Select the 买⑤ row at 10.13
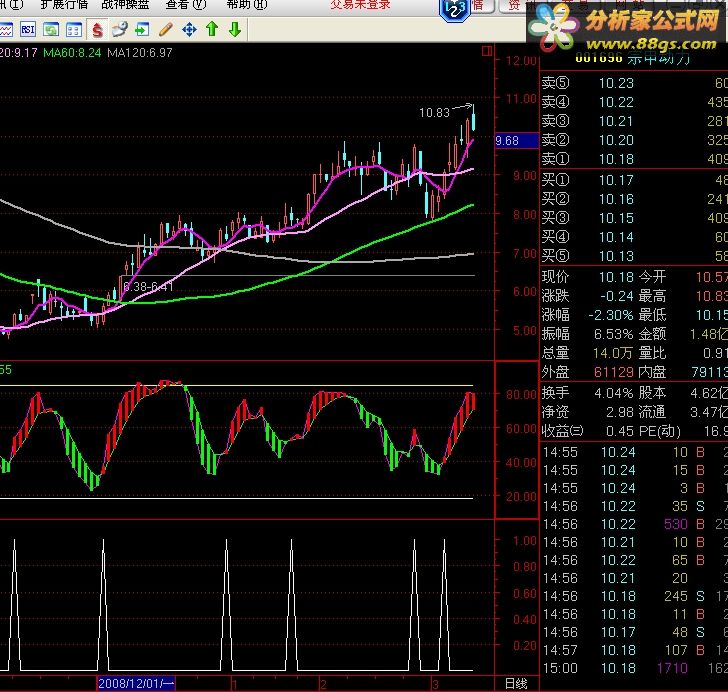 (x=634, y=256)
